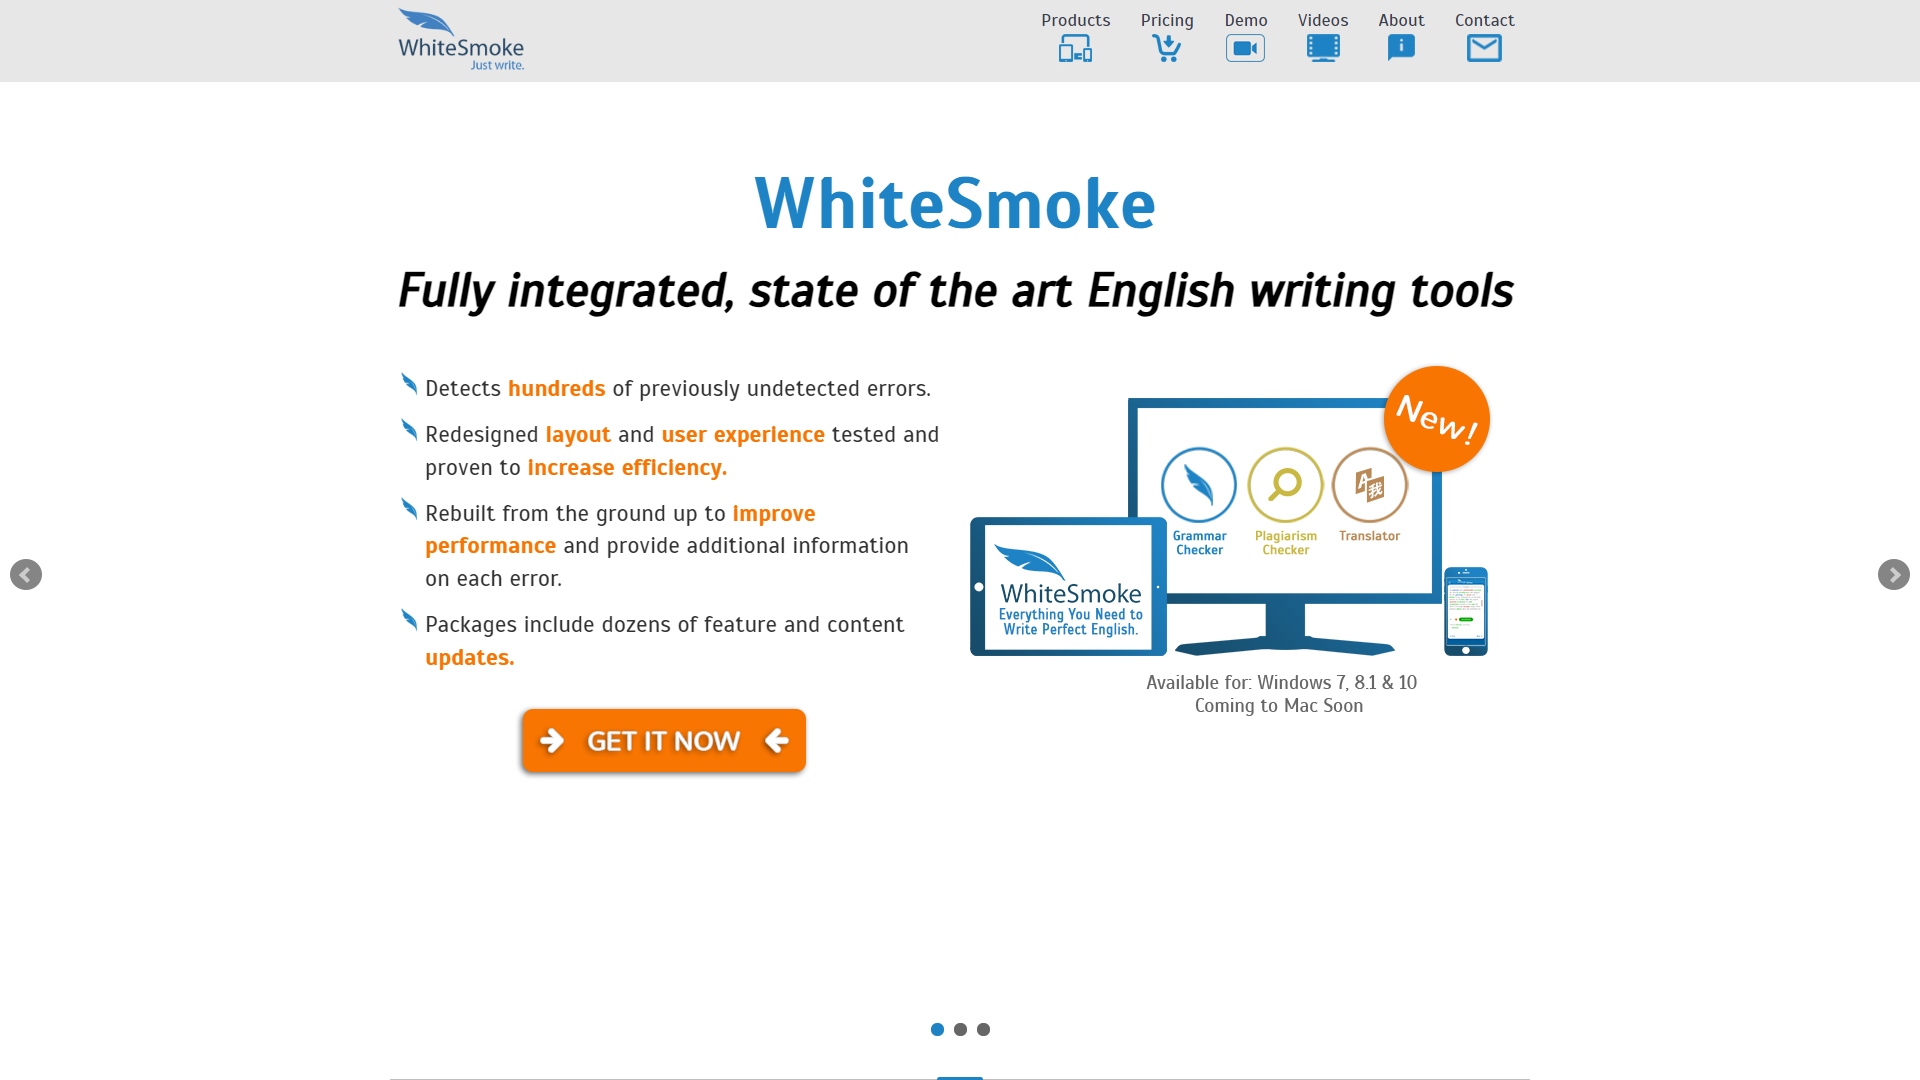Click the Pricing menu label
Image resolution: width=1920 pixels, height=1080 pixels.
coord(1167,20)
